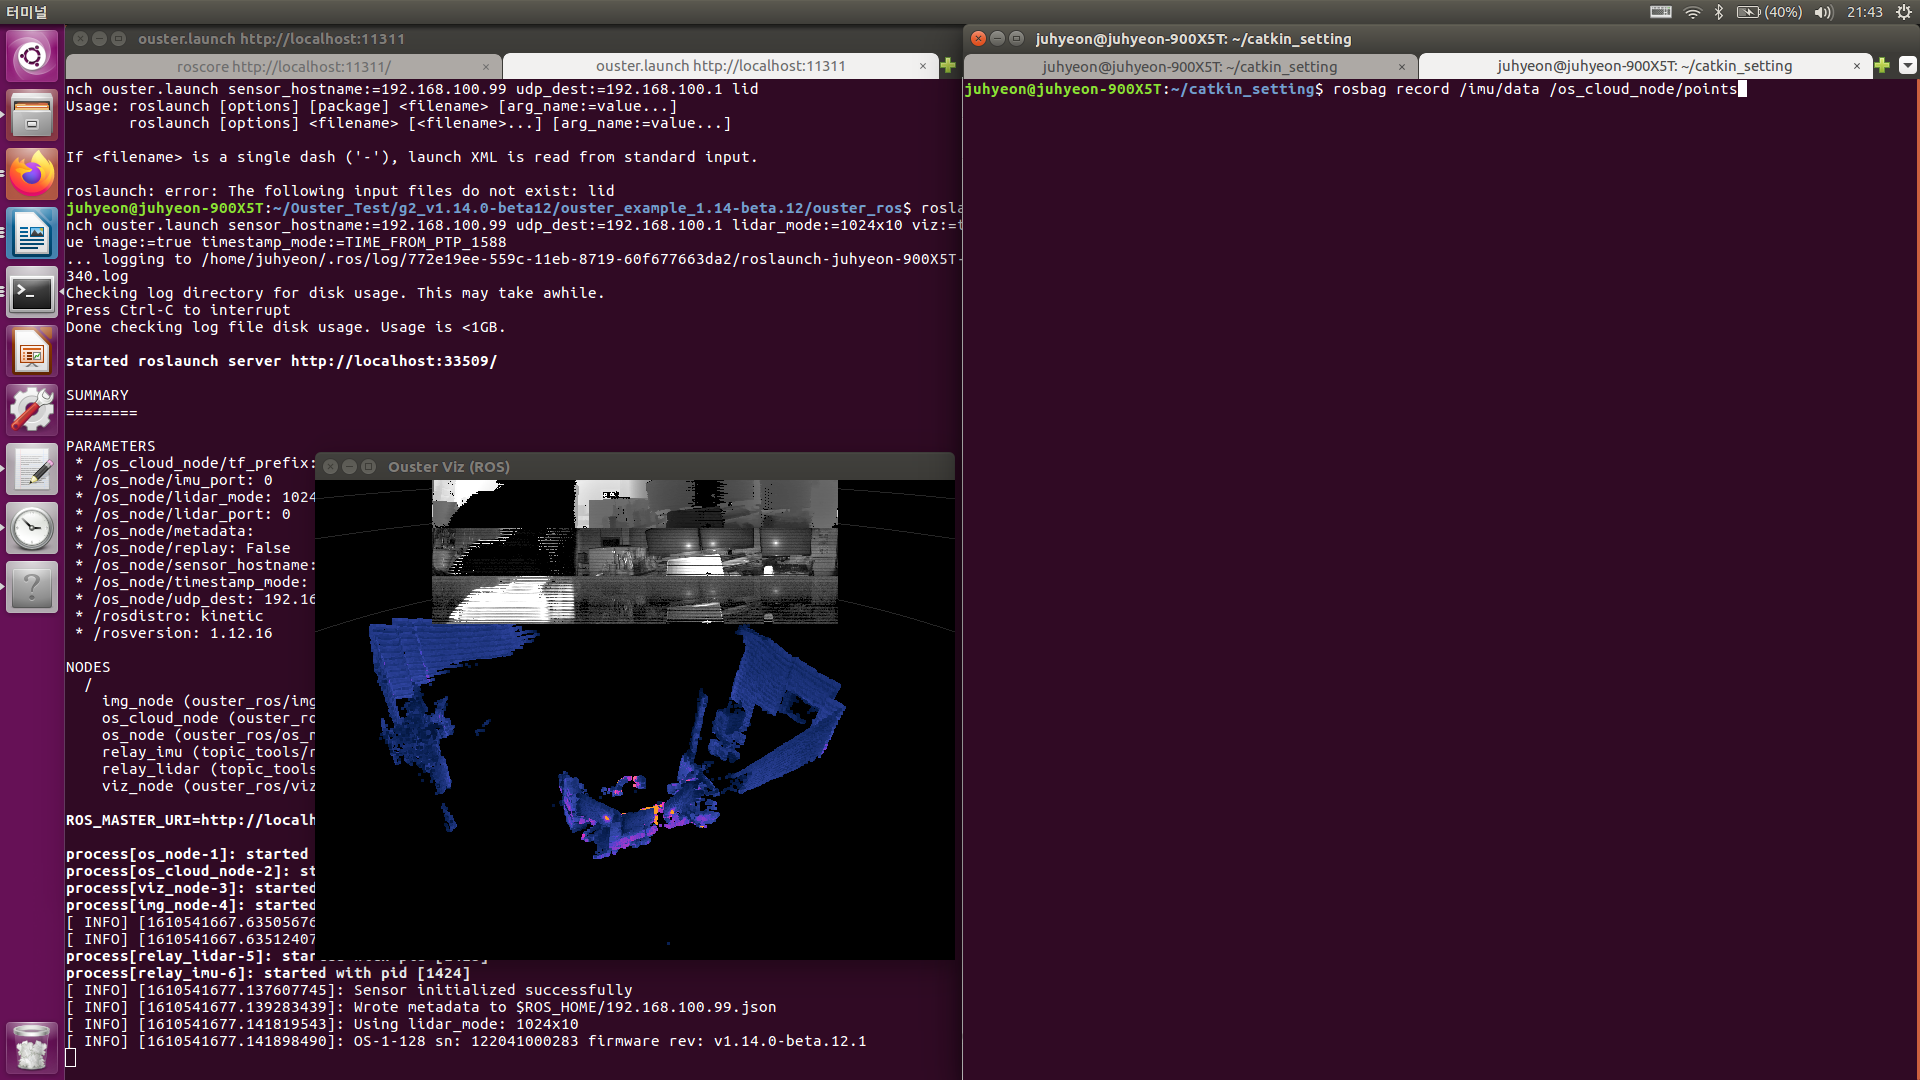
Task: Maximize the Ouster Viz (ROS) window
Action: click(368, 467)
